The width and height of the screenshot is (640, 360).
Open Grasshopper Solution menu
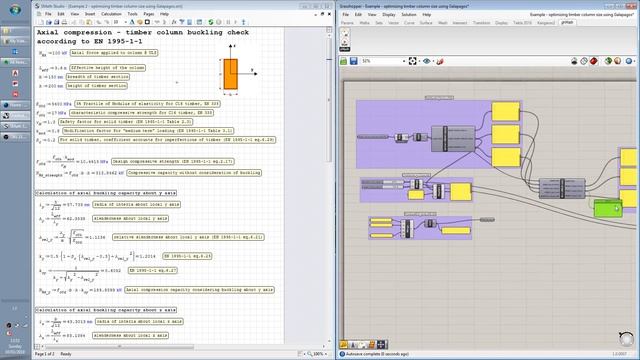[409, 14]
